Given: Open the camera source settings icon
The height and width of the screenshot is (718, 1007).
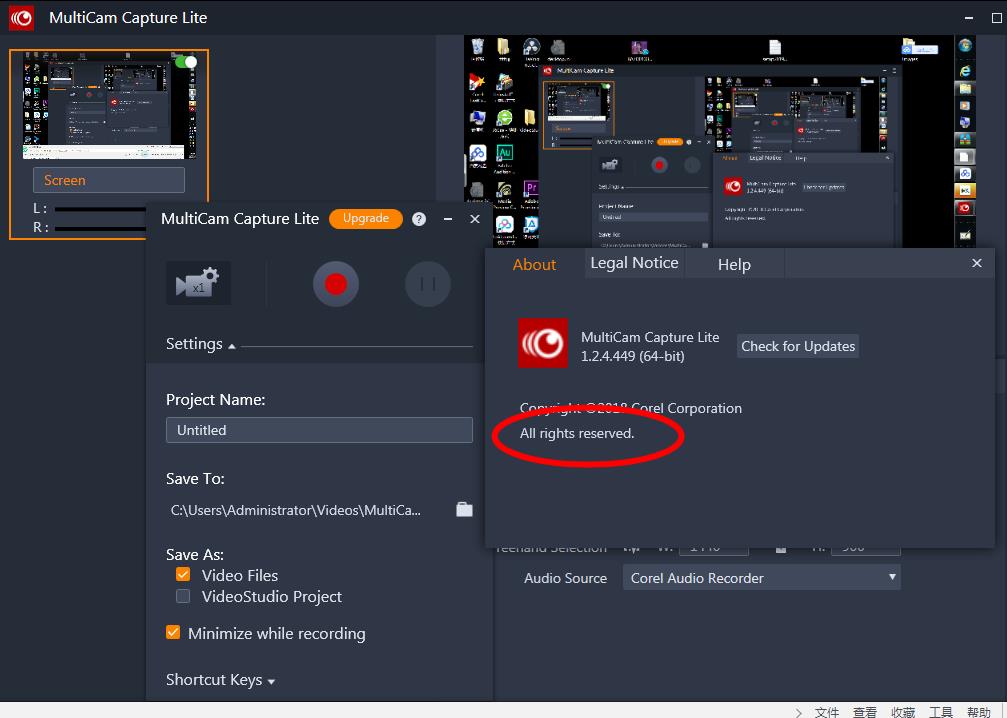Looking at the screenshot, I should [x=198, y=283].
